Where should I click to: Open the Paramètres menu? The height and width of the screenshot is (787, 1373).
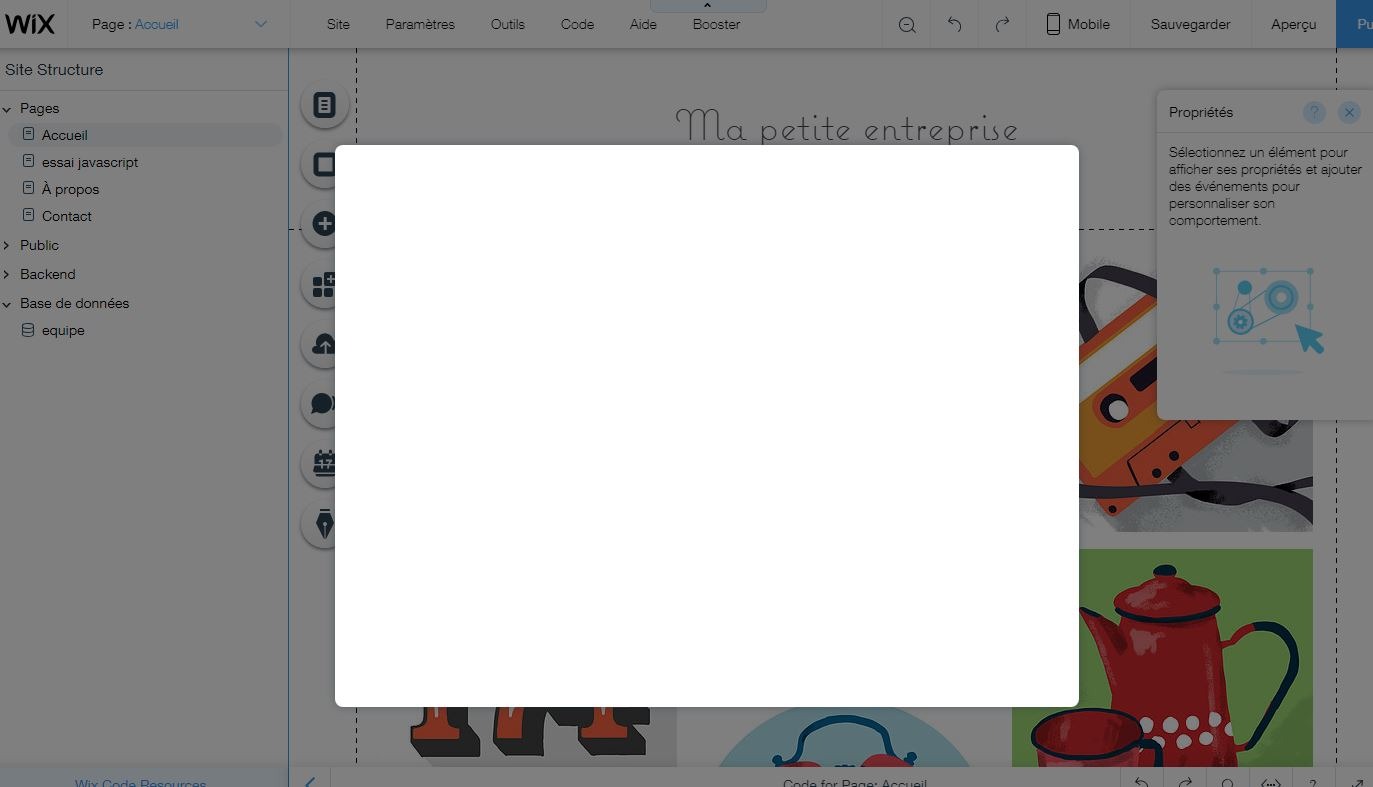point(420,24)
